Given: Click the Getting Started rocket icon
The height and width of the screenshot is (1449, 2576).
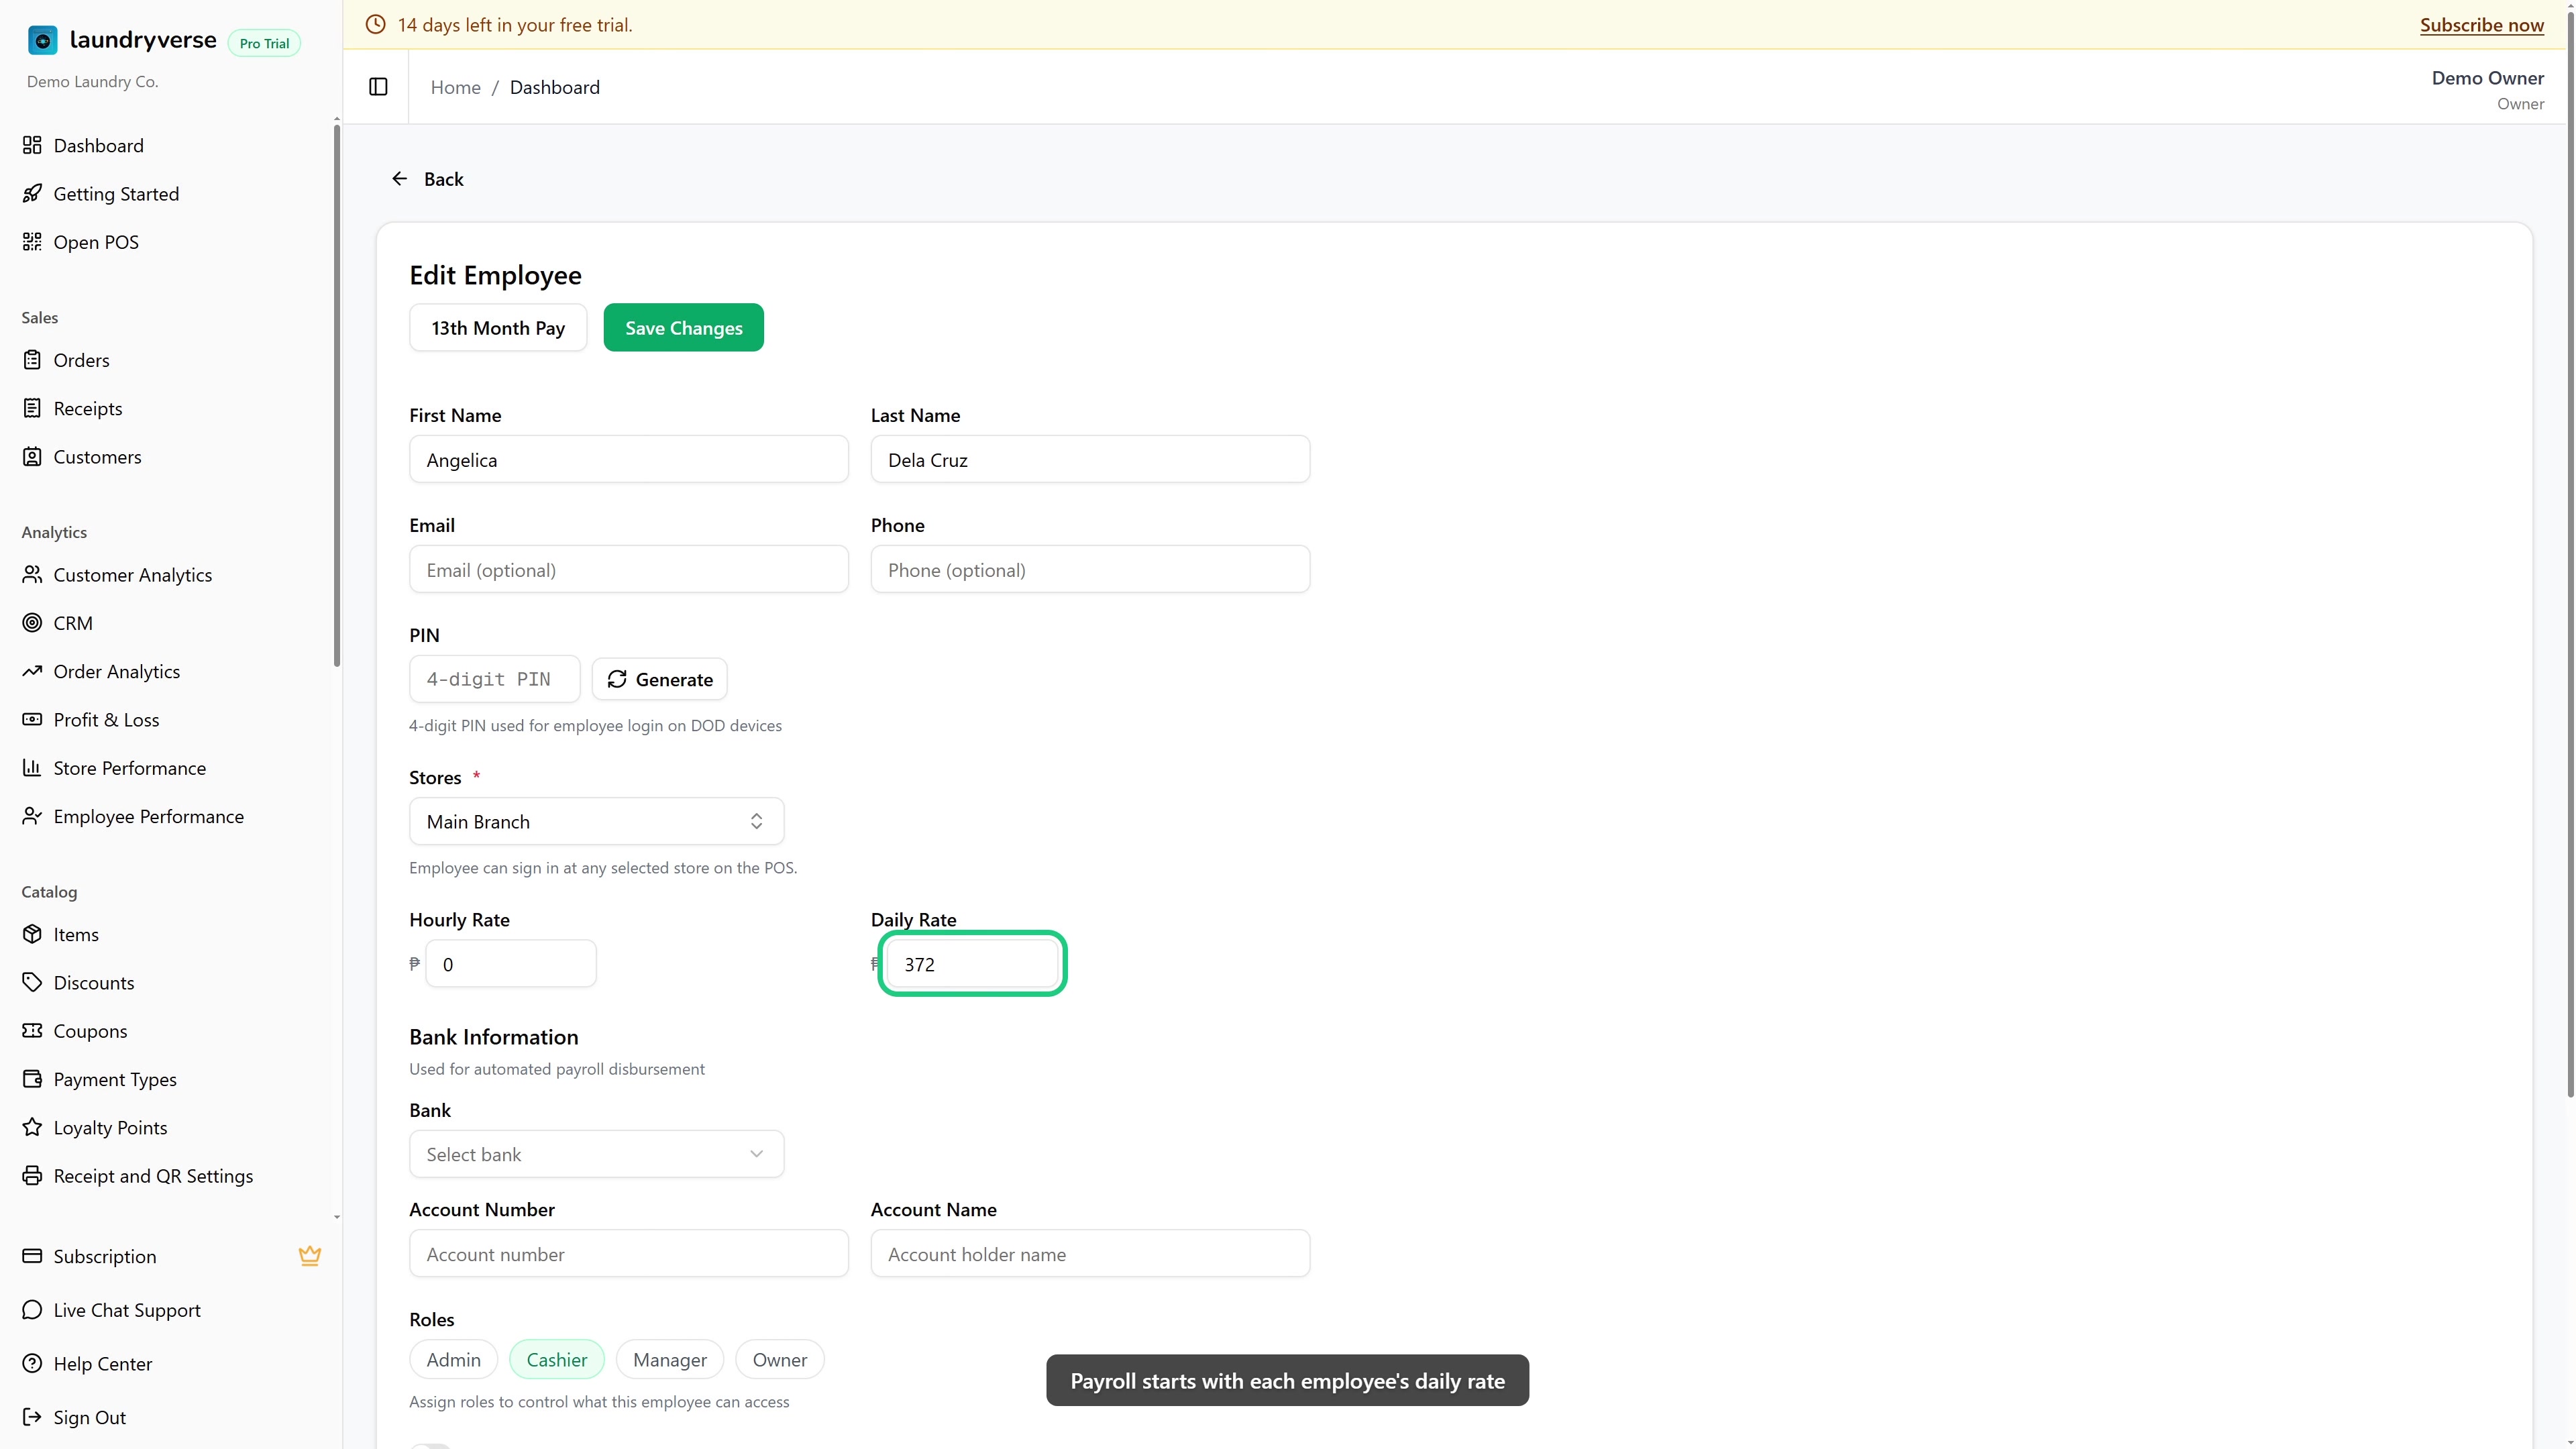Looking at the screenshot, I should (32, 193).
